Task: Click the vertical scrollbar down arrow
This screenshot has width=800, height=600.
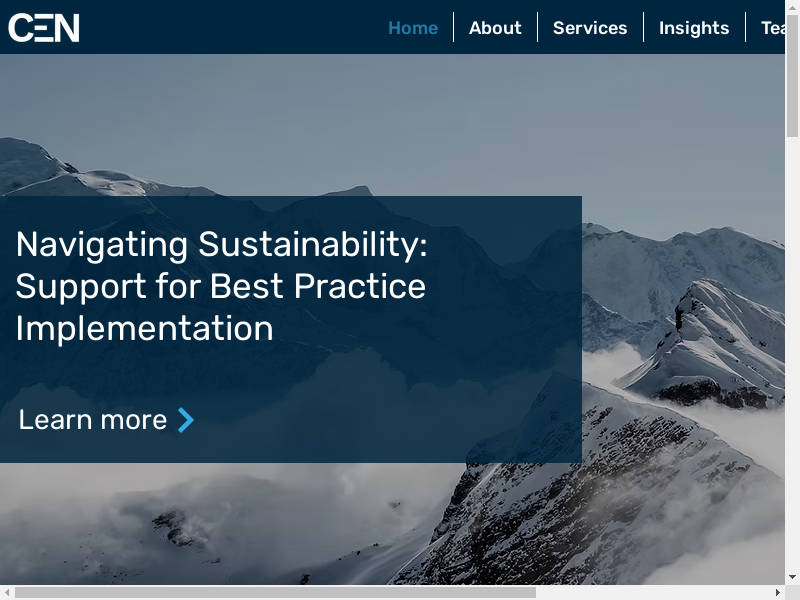Action: click(x=792, y=577)
